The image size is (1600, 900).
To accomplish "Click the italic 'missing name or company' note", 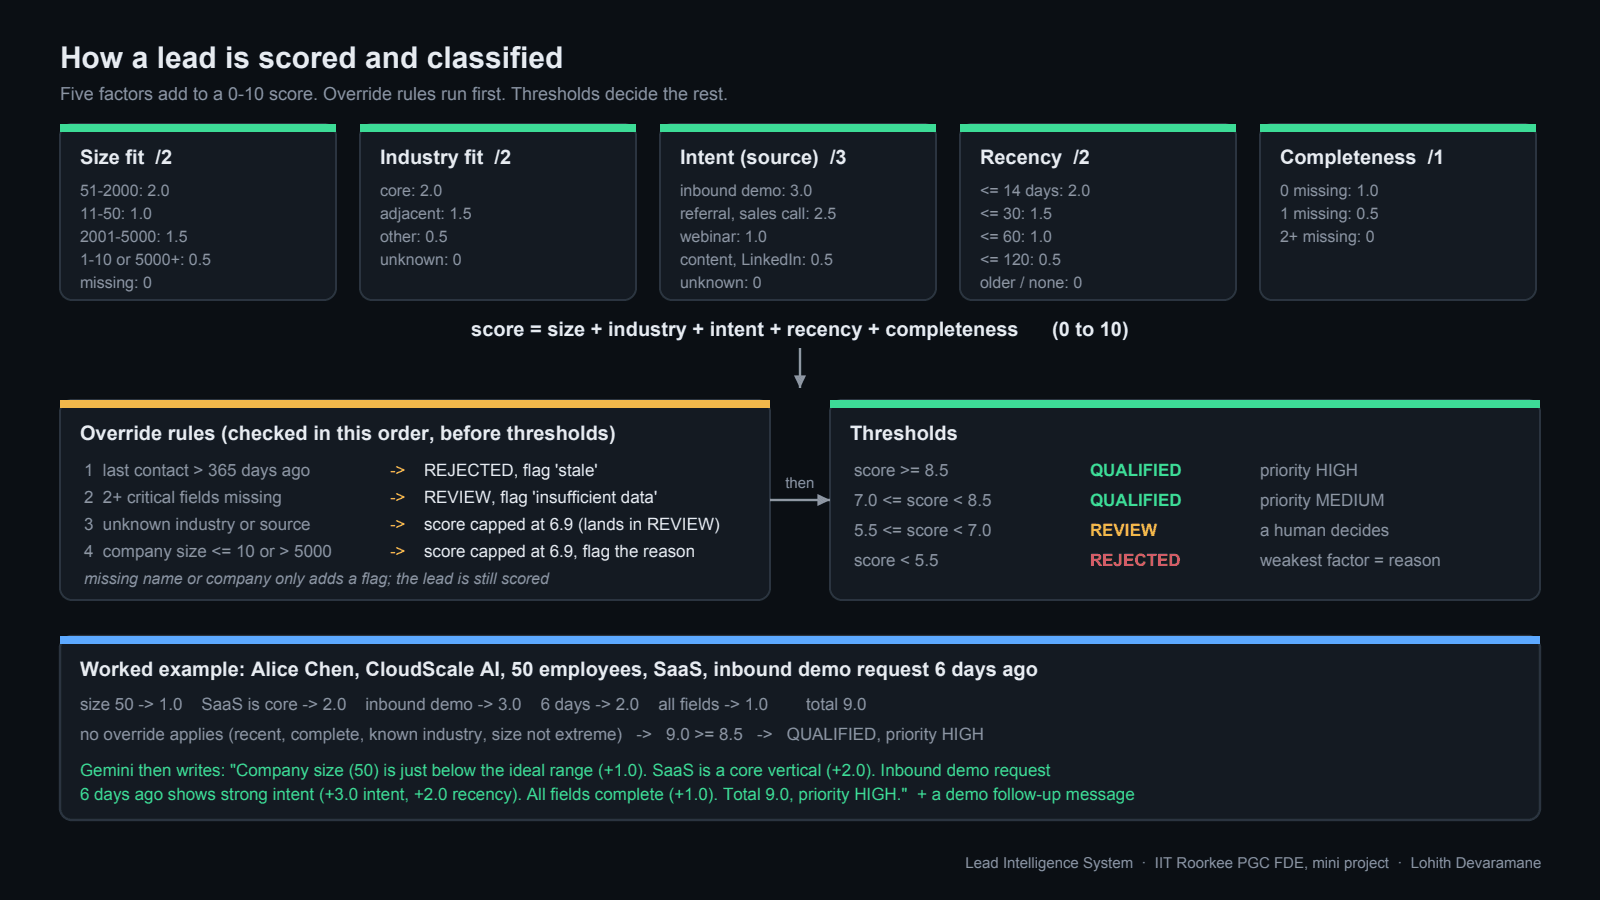I will [x=317, y=578].
